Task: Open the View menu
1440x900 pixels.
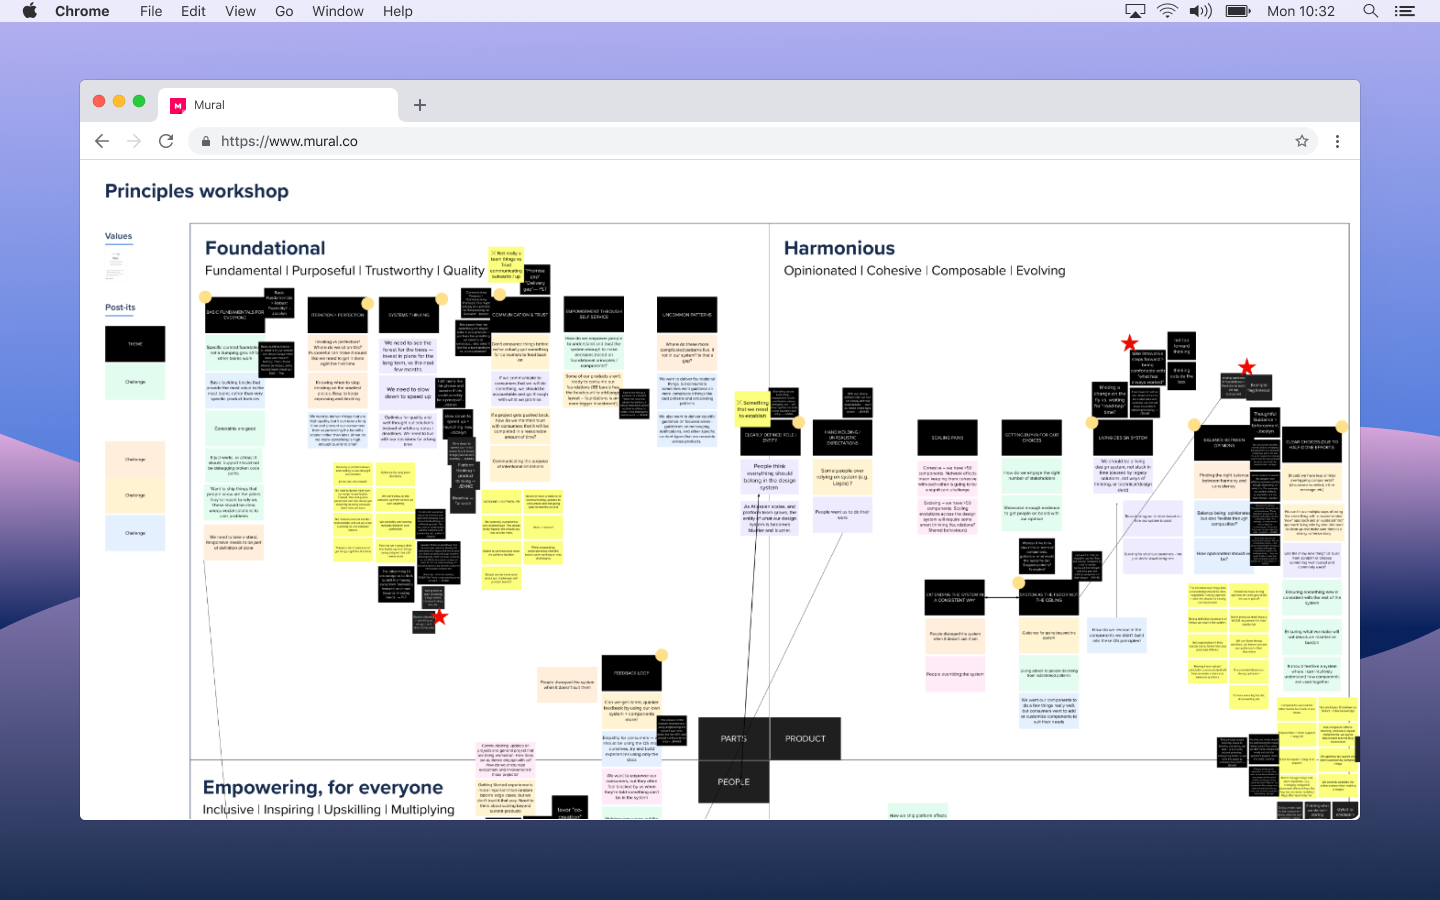Action: click(240, 11)
